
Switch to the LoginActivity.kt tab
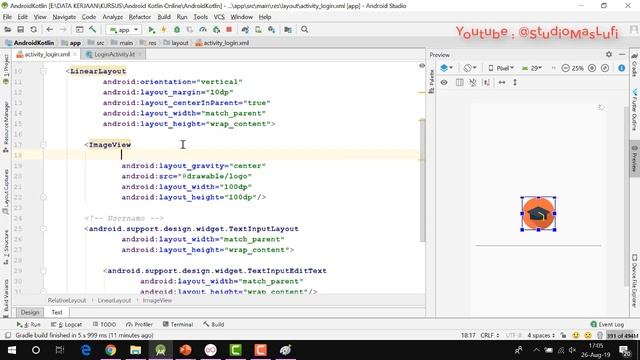pyautogui.click(x=114, y=54)
